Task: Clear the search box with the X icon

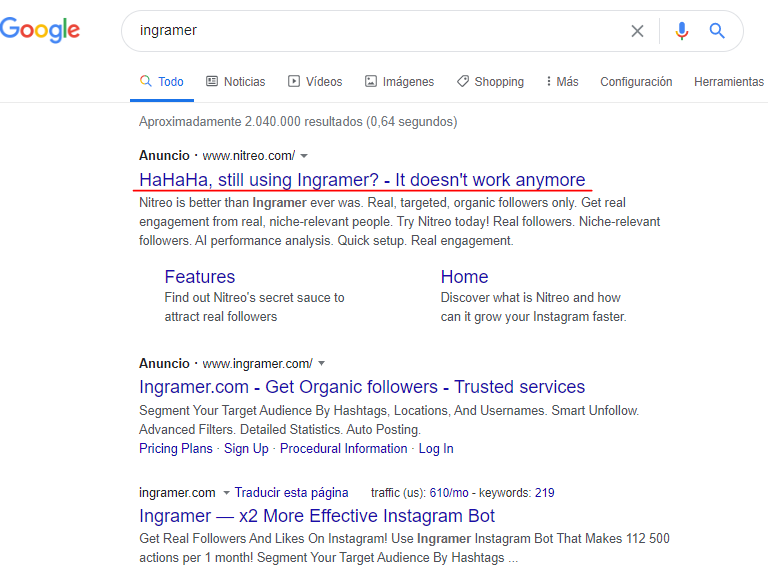Action: point(637,31)
